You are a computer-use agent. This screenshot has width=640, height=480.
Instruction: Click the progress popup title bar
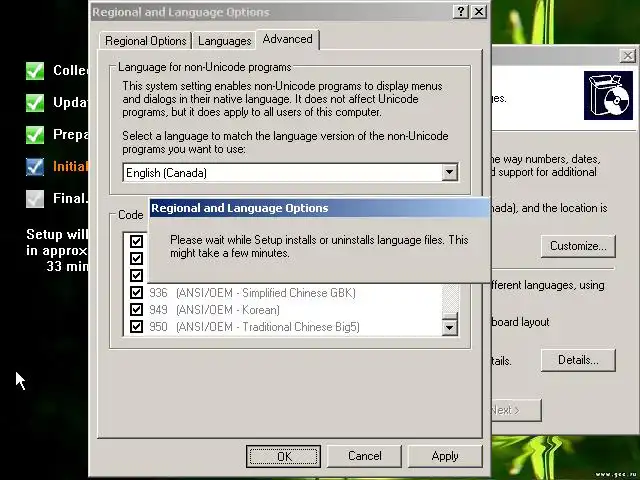pyautogui.click(x=319, y=208)
